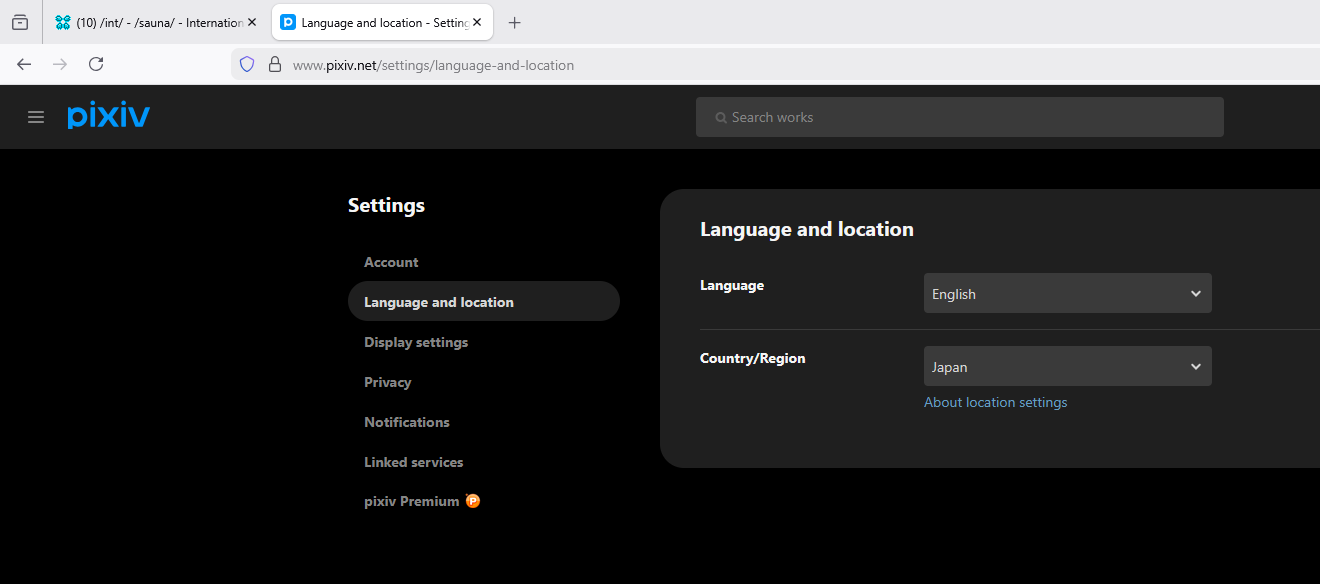The image size is (1320, 584).
Task: Open the Country/Region dropdown showing Japan
Action: click(1067, 367)
